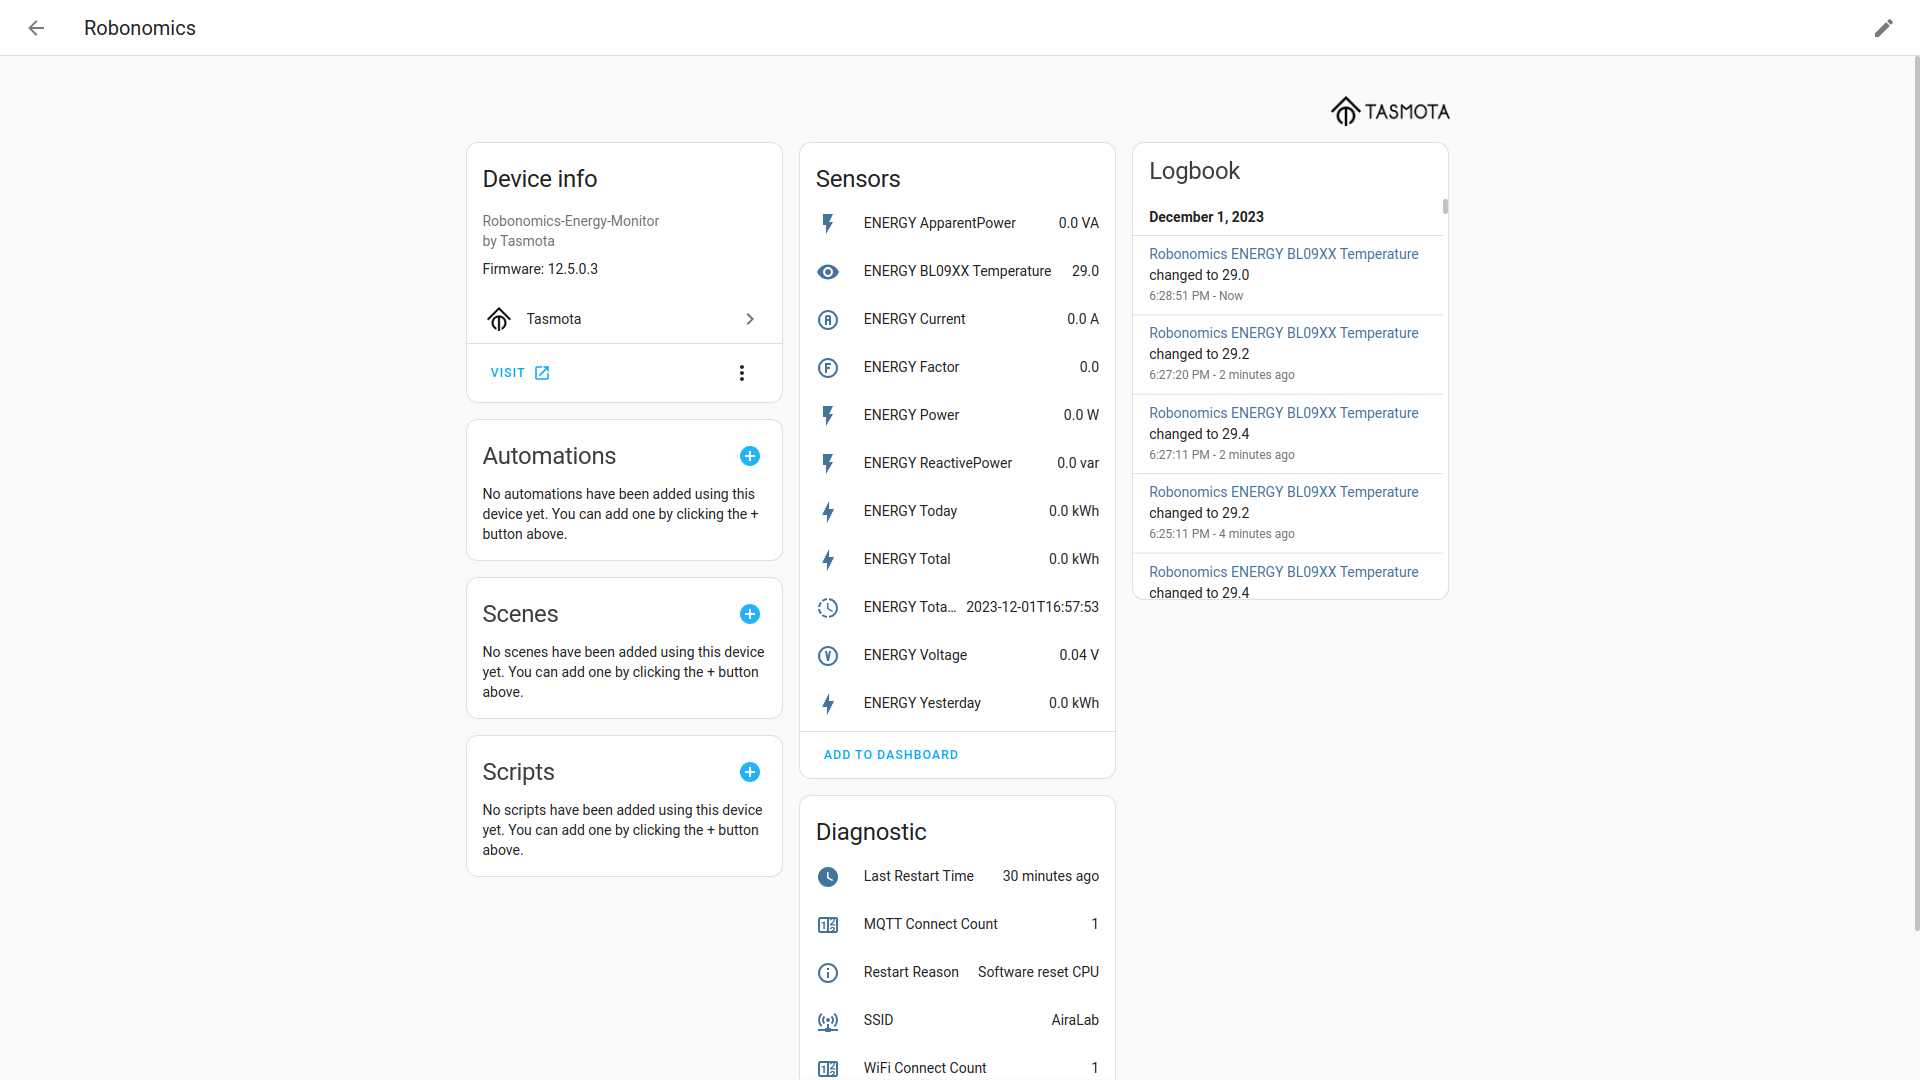Click the ENERGY Factor icon
Screen dimensions: 1920x1080
pos(828,367)
